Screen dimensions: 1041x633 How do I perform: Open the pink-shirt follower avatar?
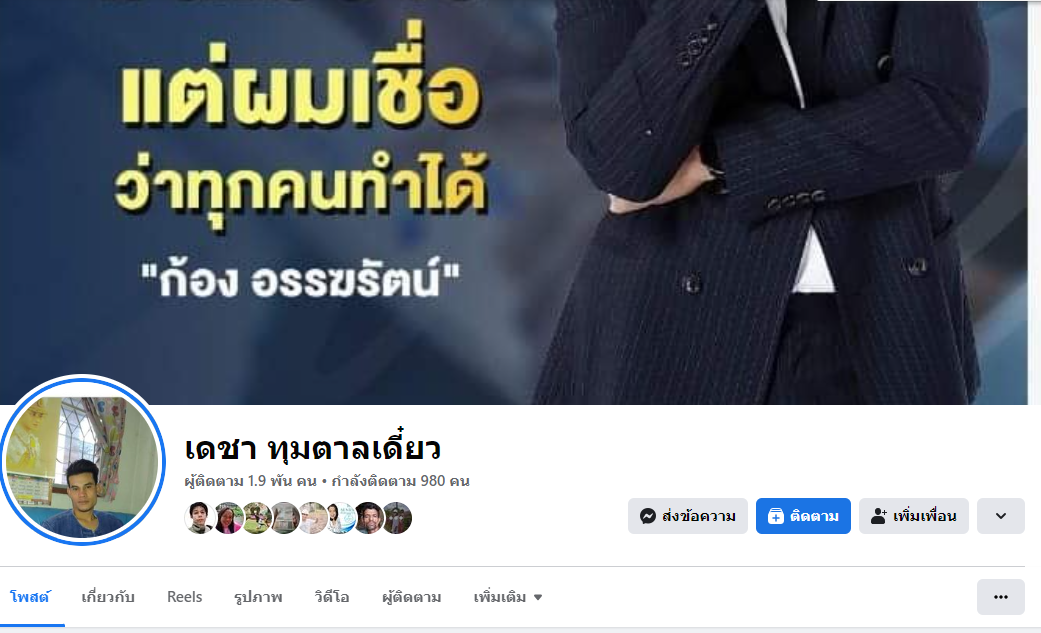(228, 518)
